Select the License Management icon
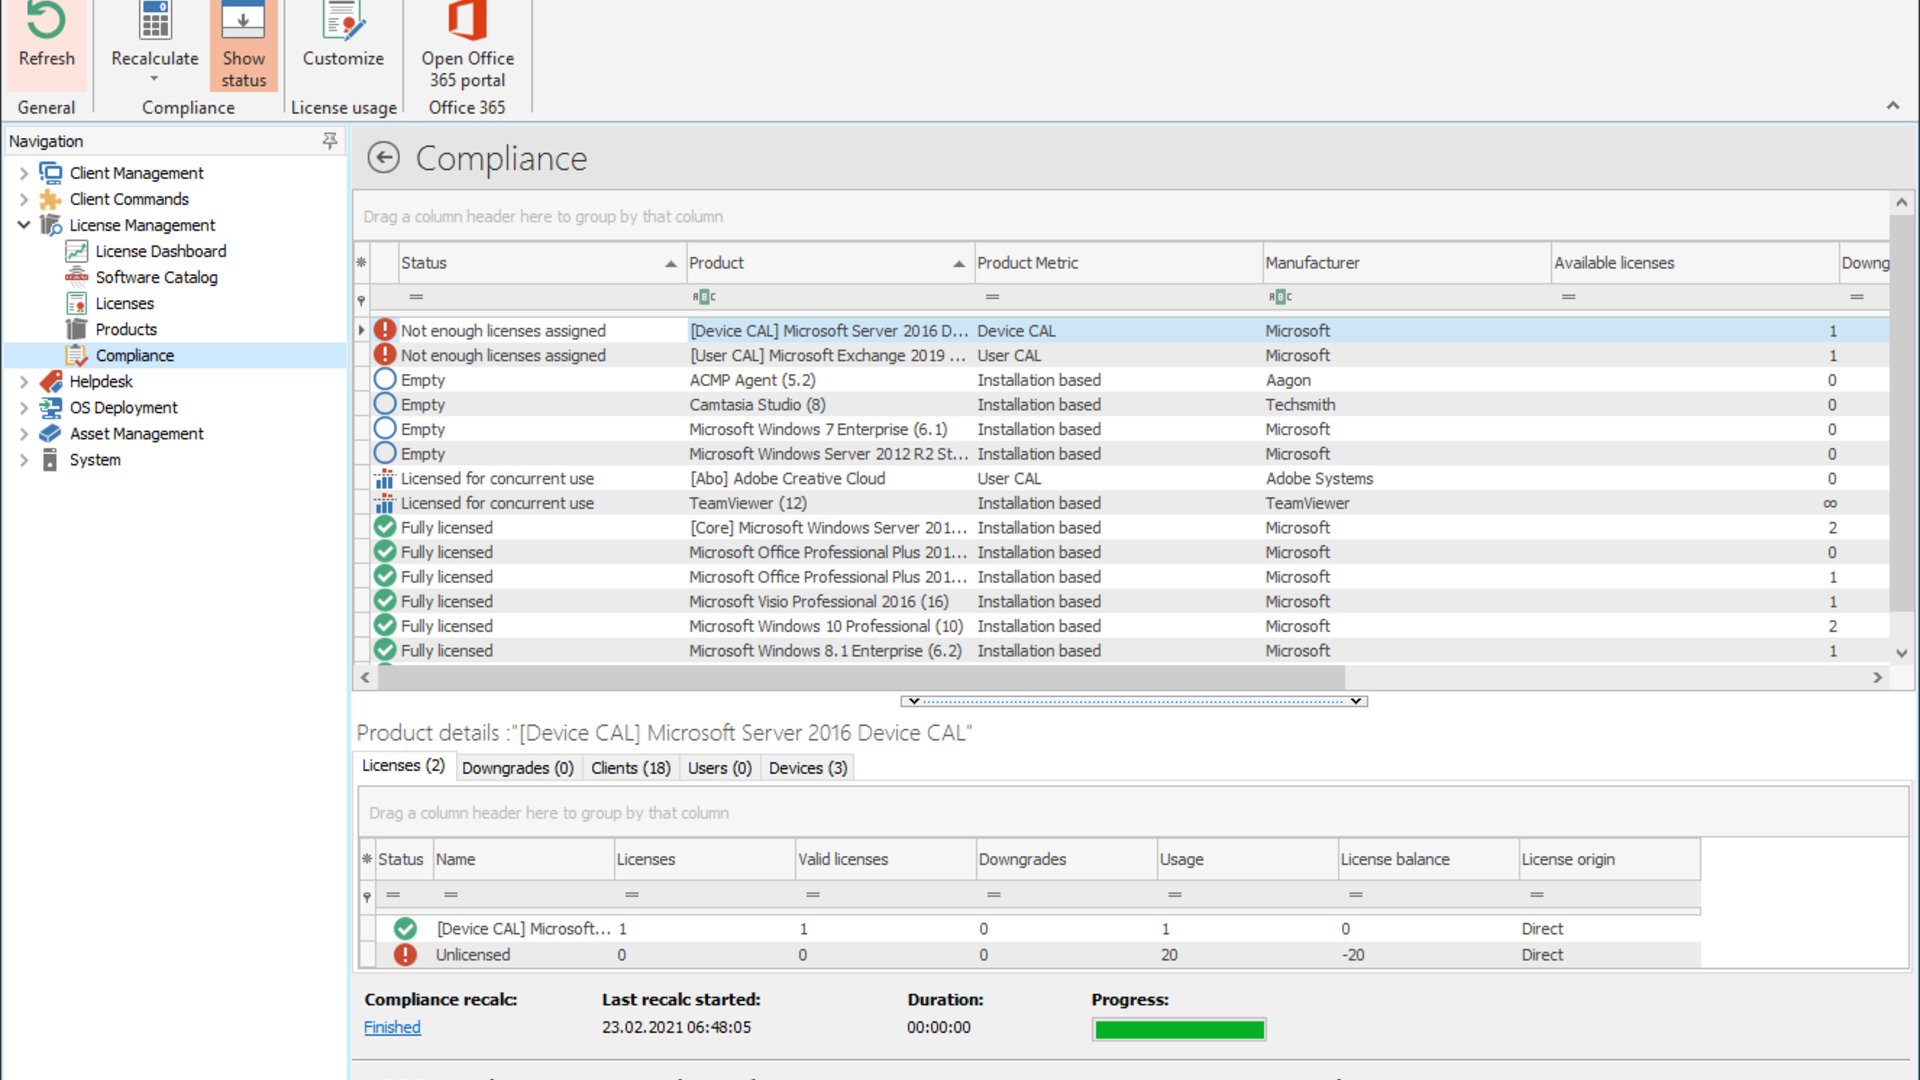 pyautogui.click(x=50, y=225)
